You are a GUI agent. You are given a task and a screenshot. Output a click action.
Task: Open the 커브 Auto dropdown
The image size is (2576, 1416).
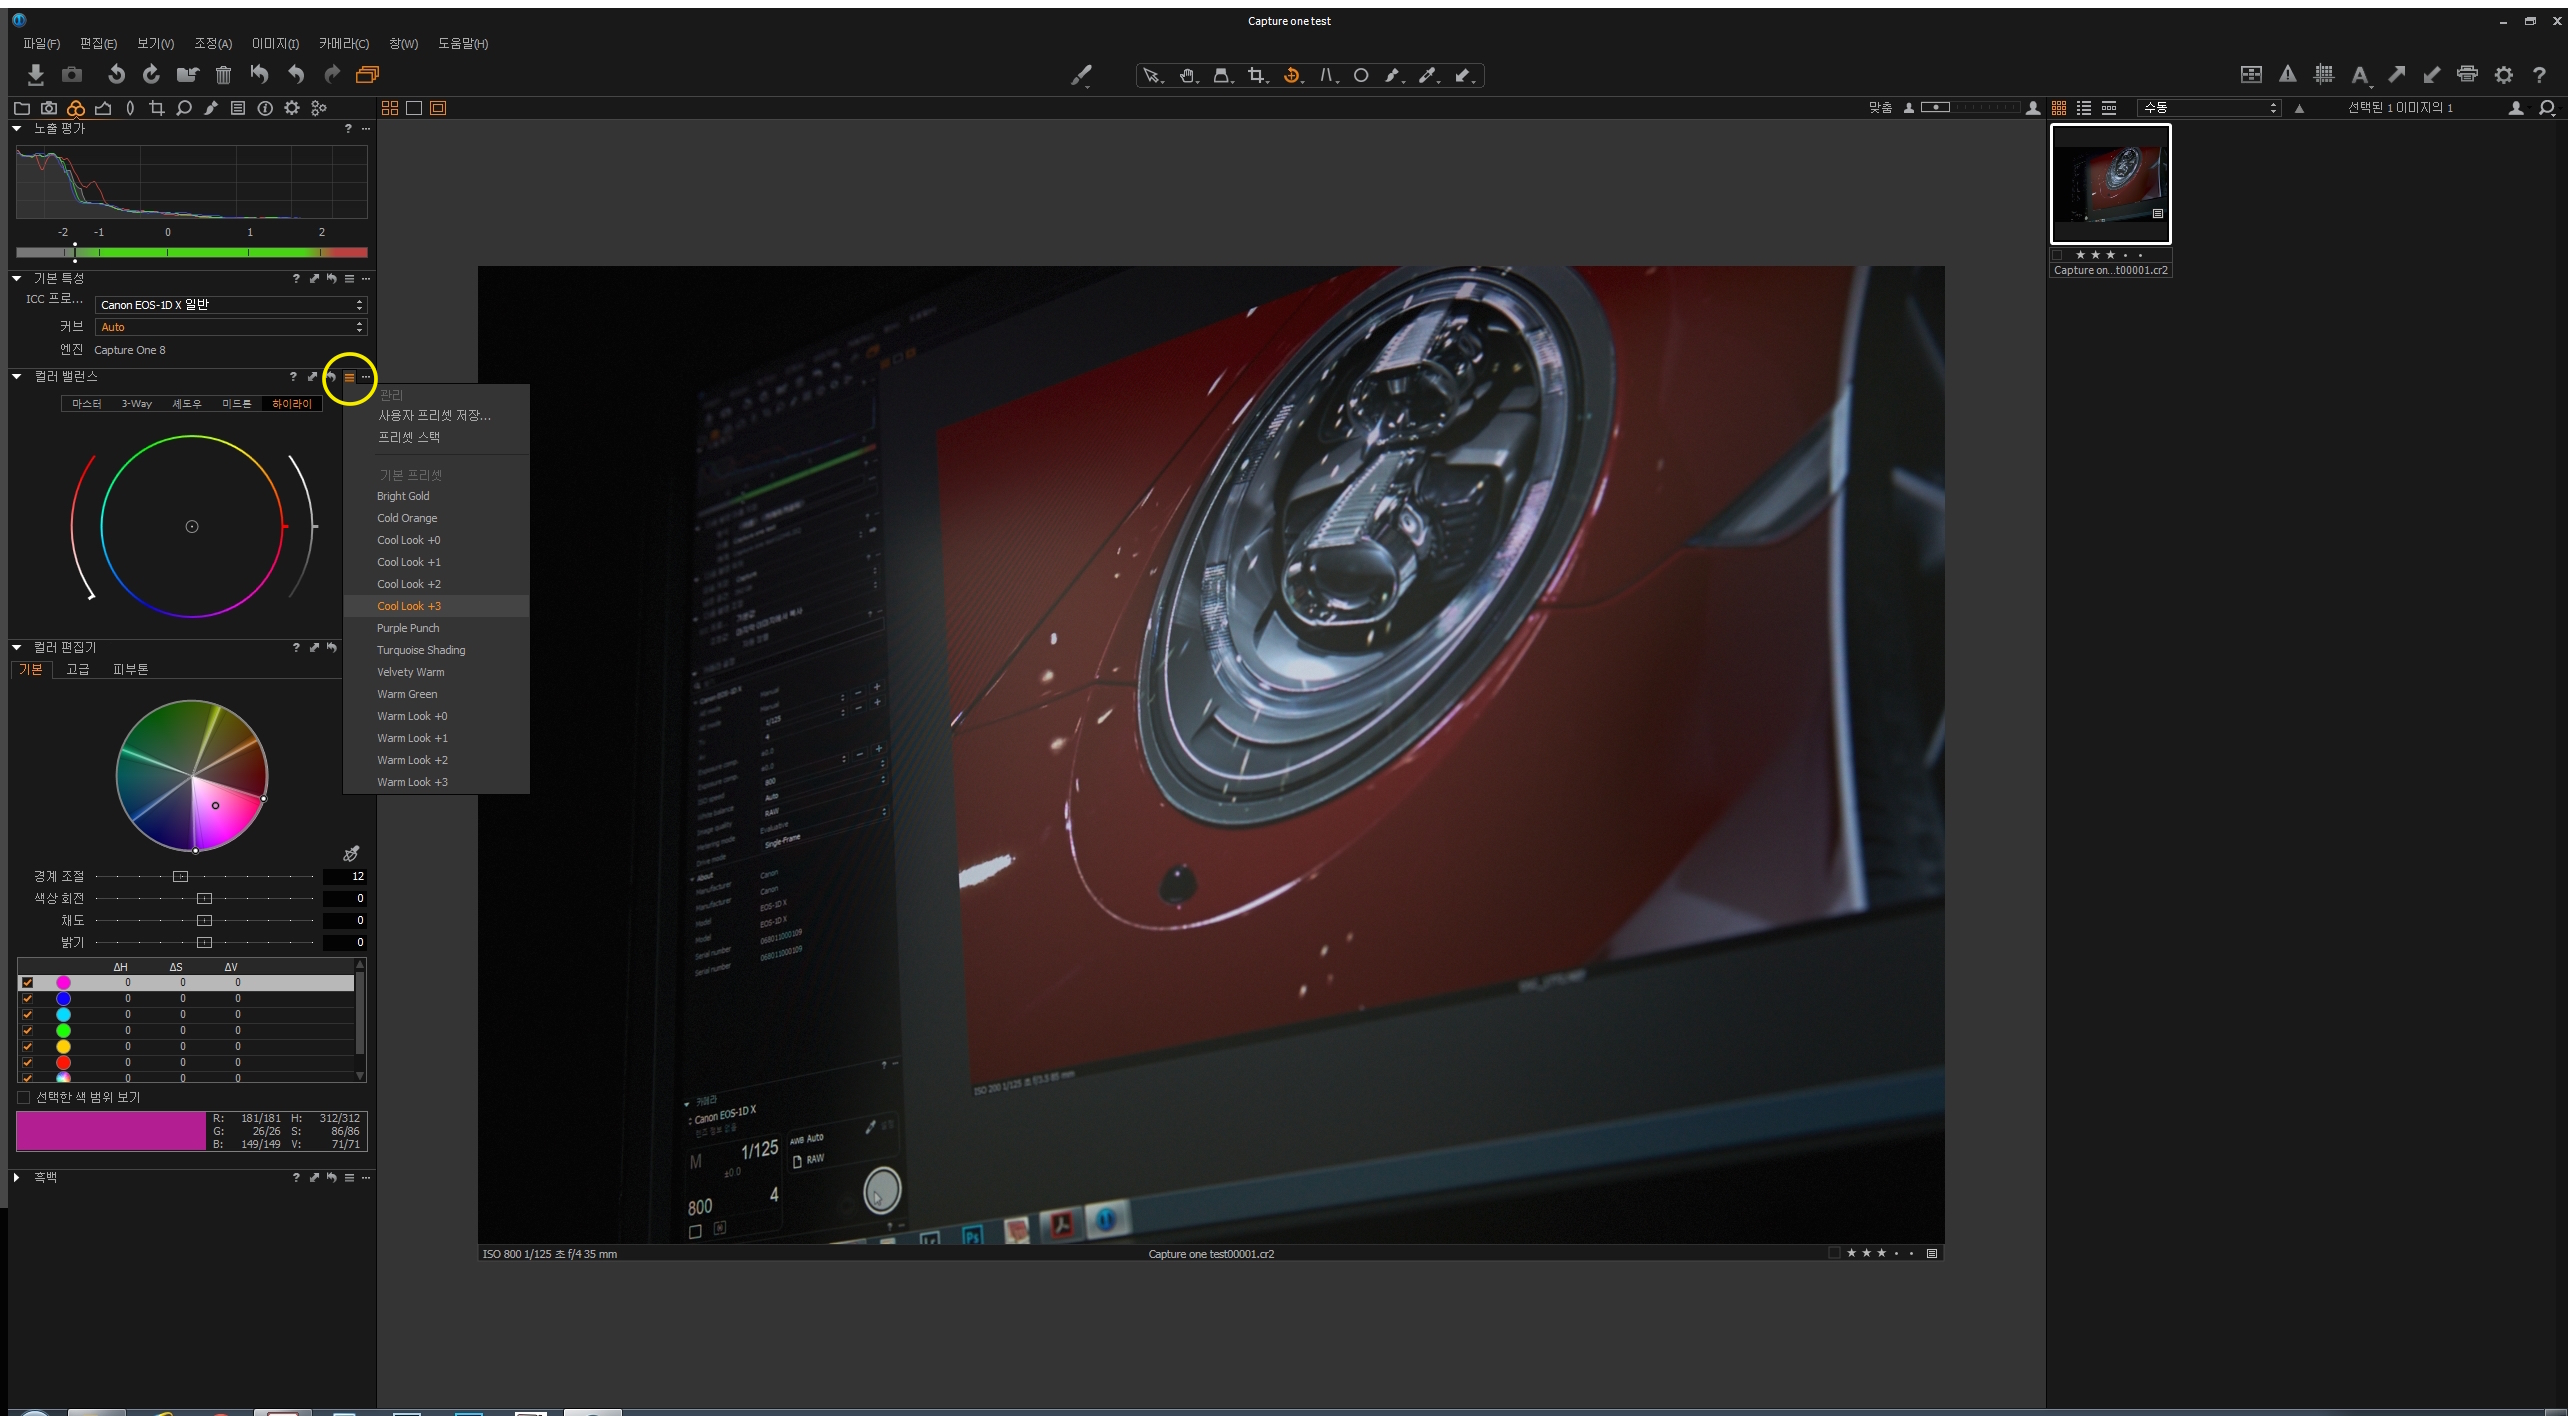(231, 327)
